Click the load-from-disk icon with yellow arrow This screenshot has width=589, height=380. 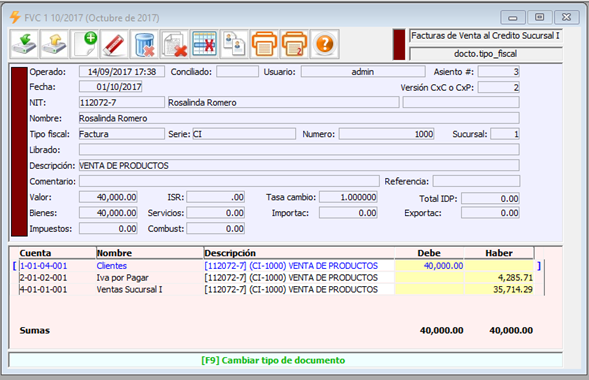pyautogui.click(x=54, y=44)
